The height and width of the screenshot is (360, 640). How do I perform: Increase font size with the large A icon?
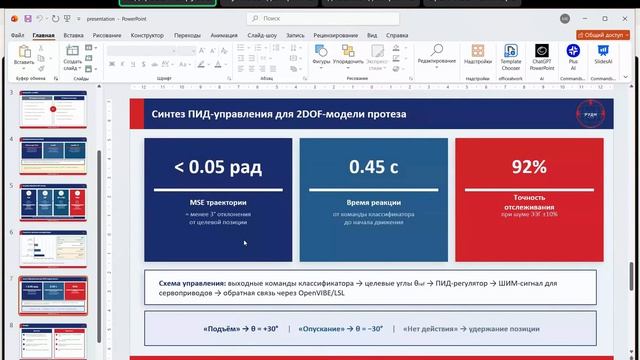202,51
